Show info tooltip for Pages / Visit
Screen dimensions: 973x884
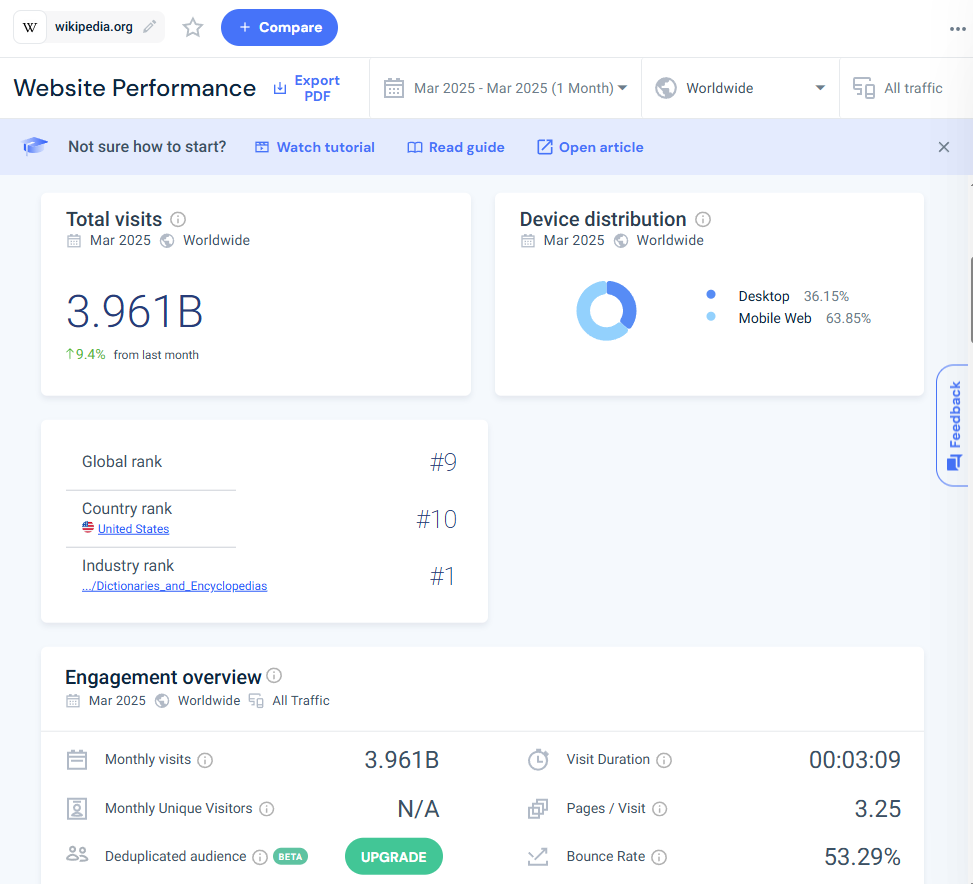[x=660, y=809]
